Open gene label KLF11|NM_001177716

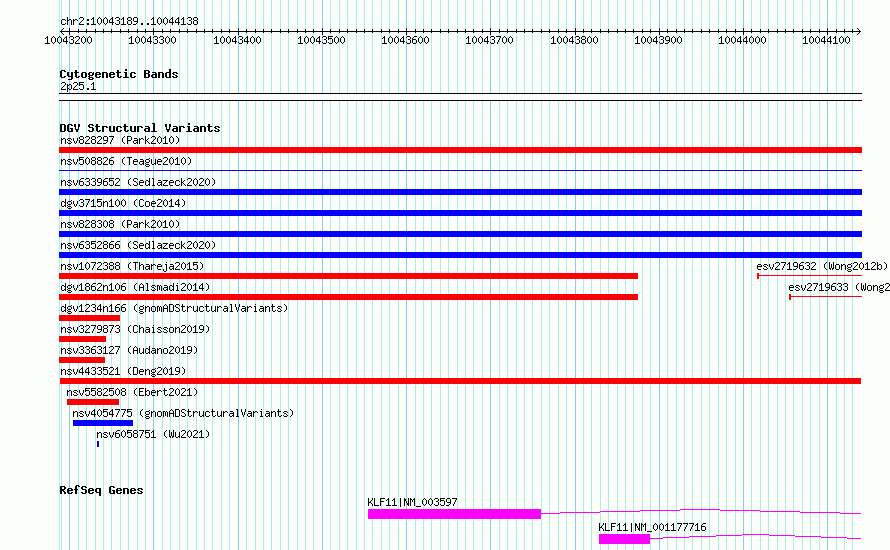tap(652, 527)
